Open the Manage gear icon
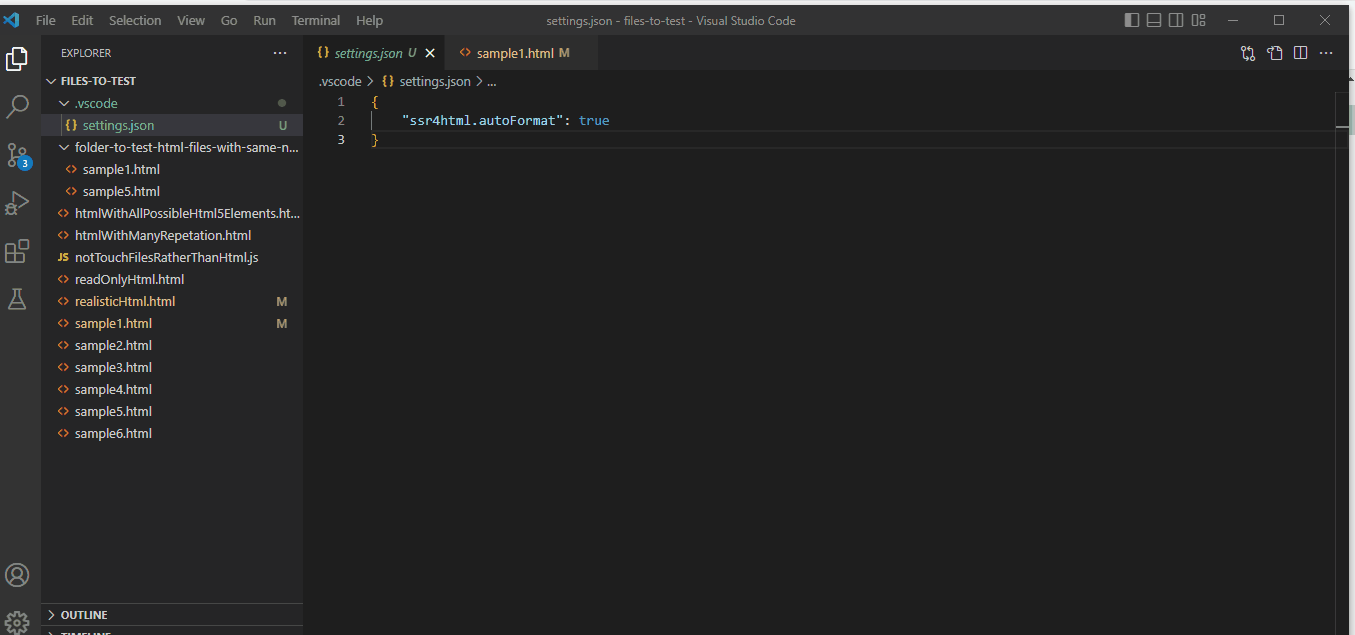The image size is (1355, 635). (17, 622)
